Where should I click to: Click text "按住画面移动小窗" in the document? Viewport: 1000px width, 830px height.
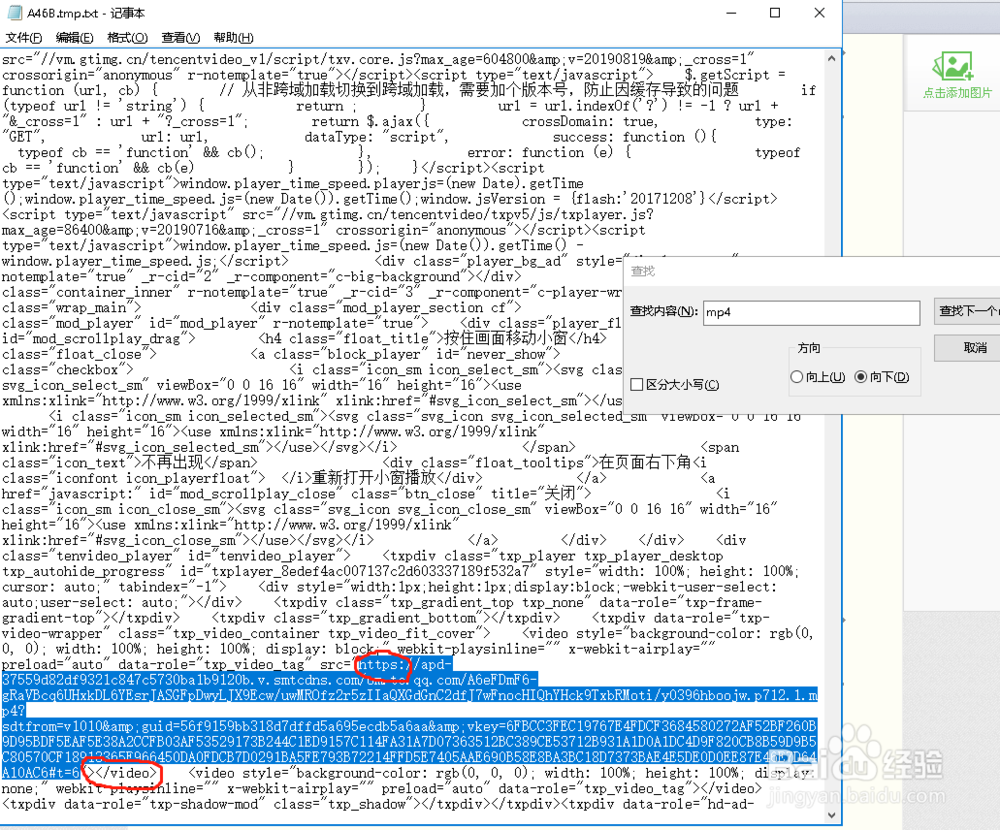click(x=506, y=338)
